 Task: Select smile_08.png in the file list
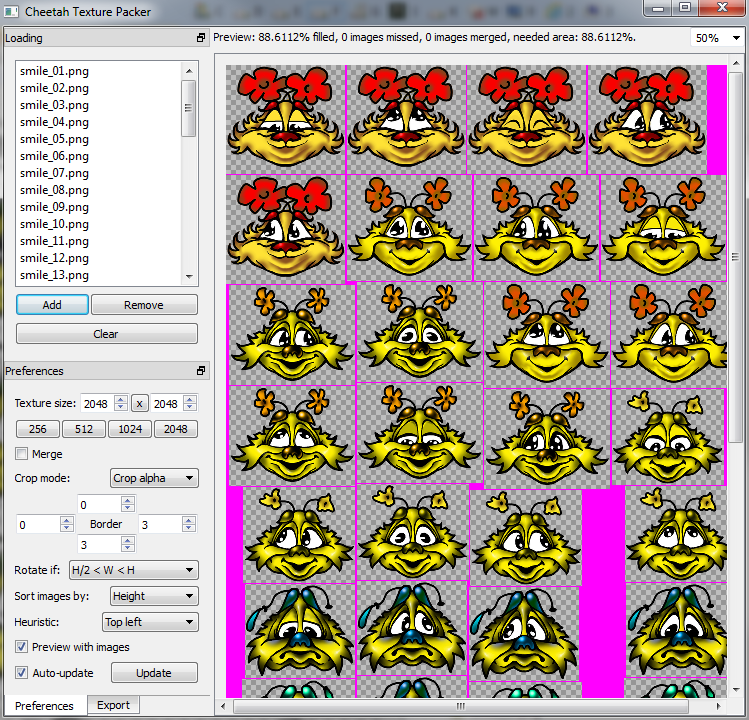click(x=54, y=190)
